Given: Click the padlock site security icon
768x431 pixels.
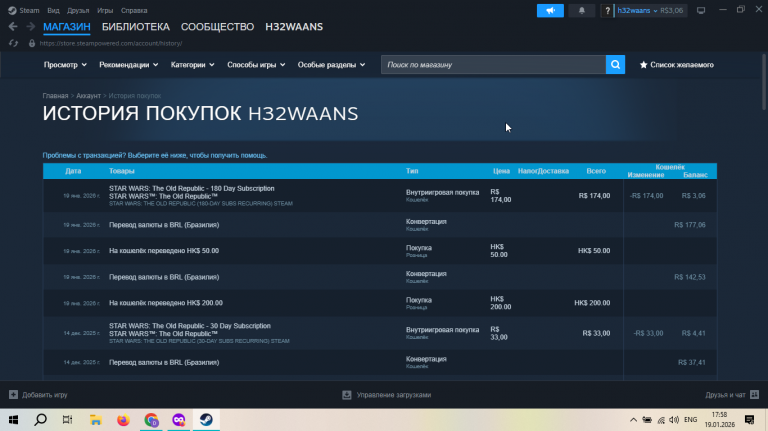Looking at the screenshot, I should [32, 43].
